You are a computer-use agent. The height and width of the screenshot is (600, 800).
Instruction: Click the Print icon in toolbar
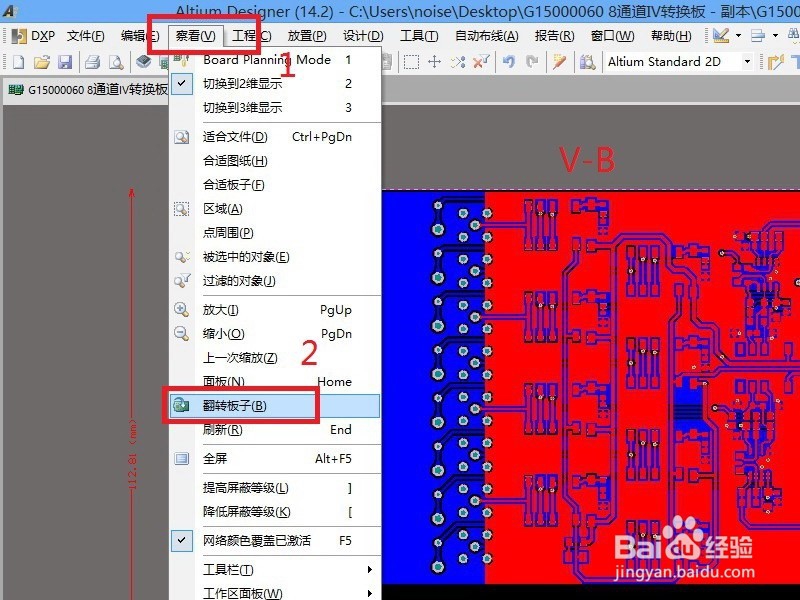(x=92, y=62)
